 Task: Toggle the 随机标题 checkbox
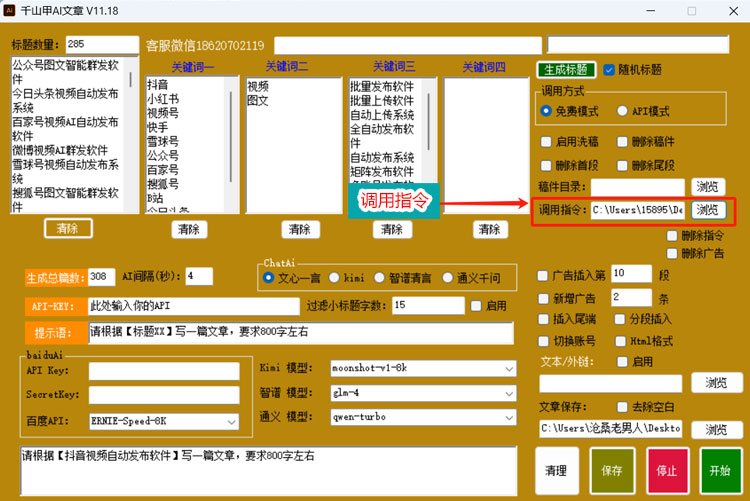608,70
